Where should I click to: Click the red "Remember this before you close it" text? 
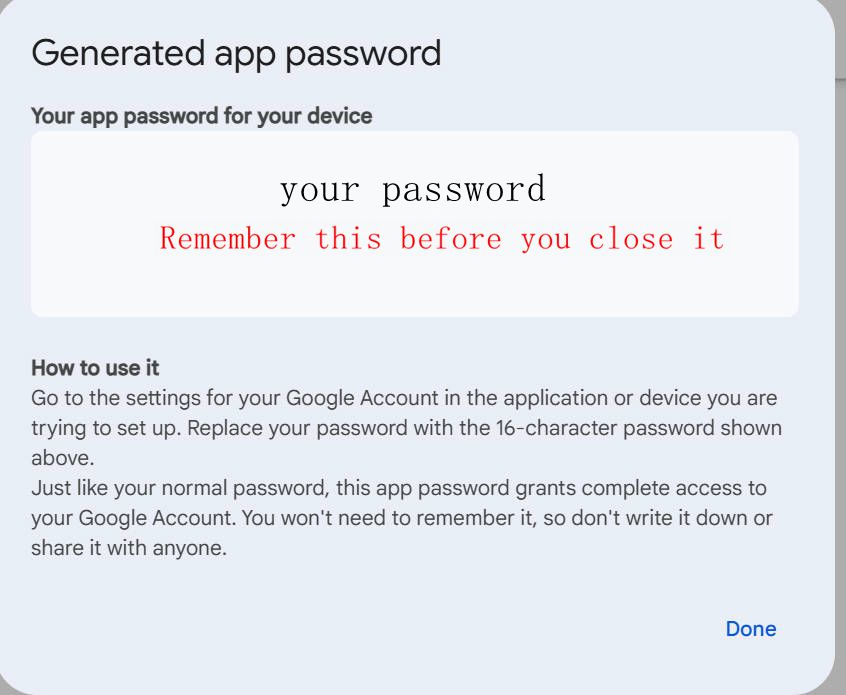(x=441, y=239)
